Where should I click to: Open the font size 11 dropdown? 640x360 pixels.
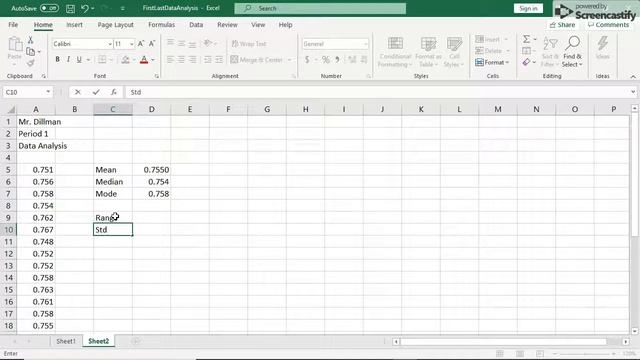coord(131,44)
